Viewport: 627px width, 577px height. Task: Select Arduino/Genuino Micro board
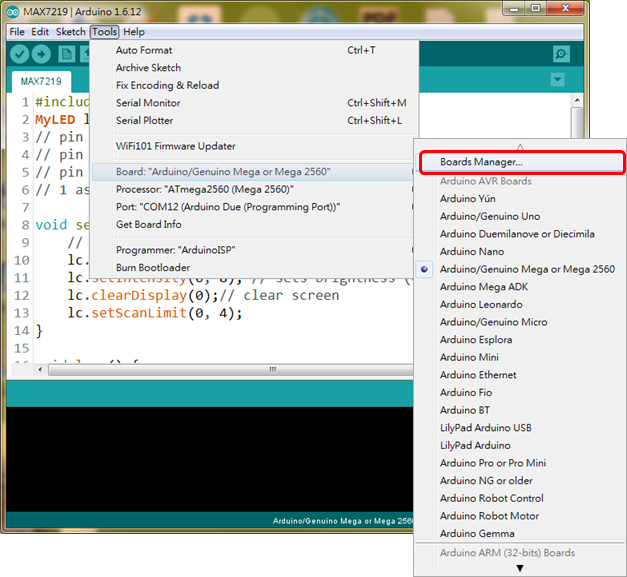pyautogui.click(x=520, y=322)
